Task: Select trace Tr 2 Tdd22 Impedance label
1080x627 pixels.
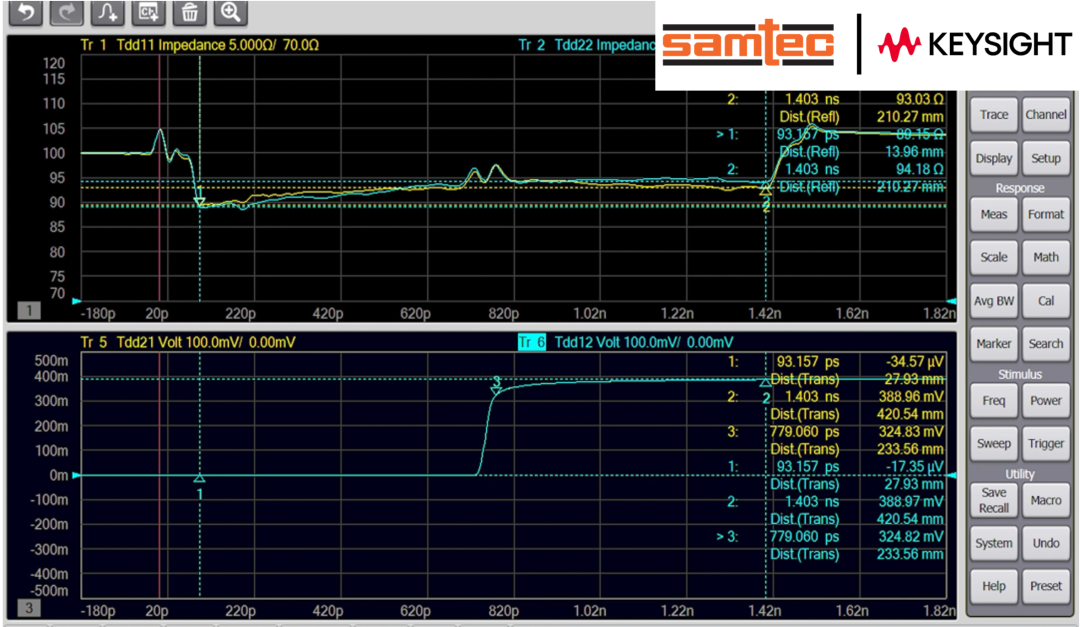Action: click(x=586, y=45)
